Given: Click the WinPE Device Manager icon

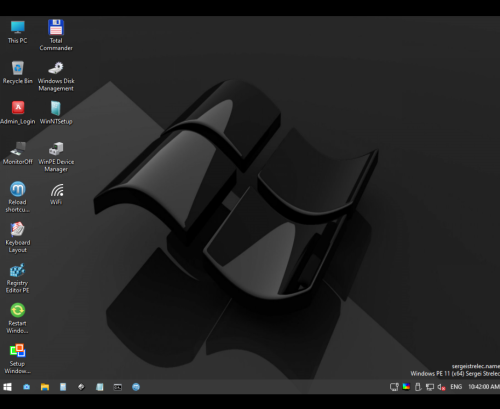Looking at the screenshot, I should 56,157.
